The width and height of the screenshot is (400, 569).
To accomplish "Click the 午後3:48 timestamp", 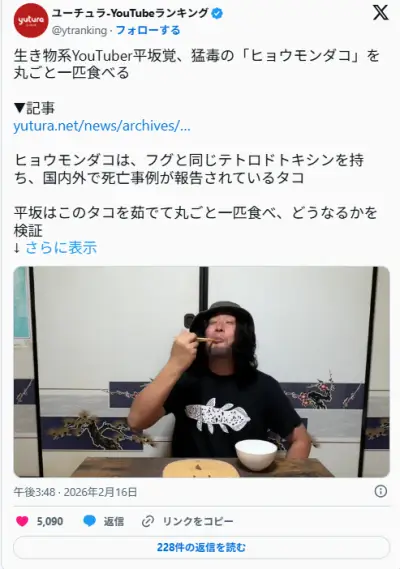I will [x=34, y=492].
